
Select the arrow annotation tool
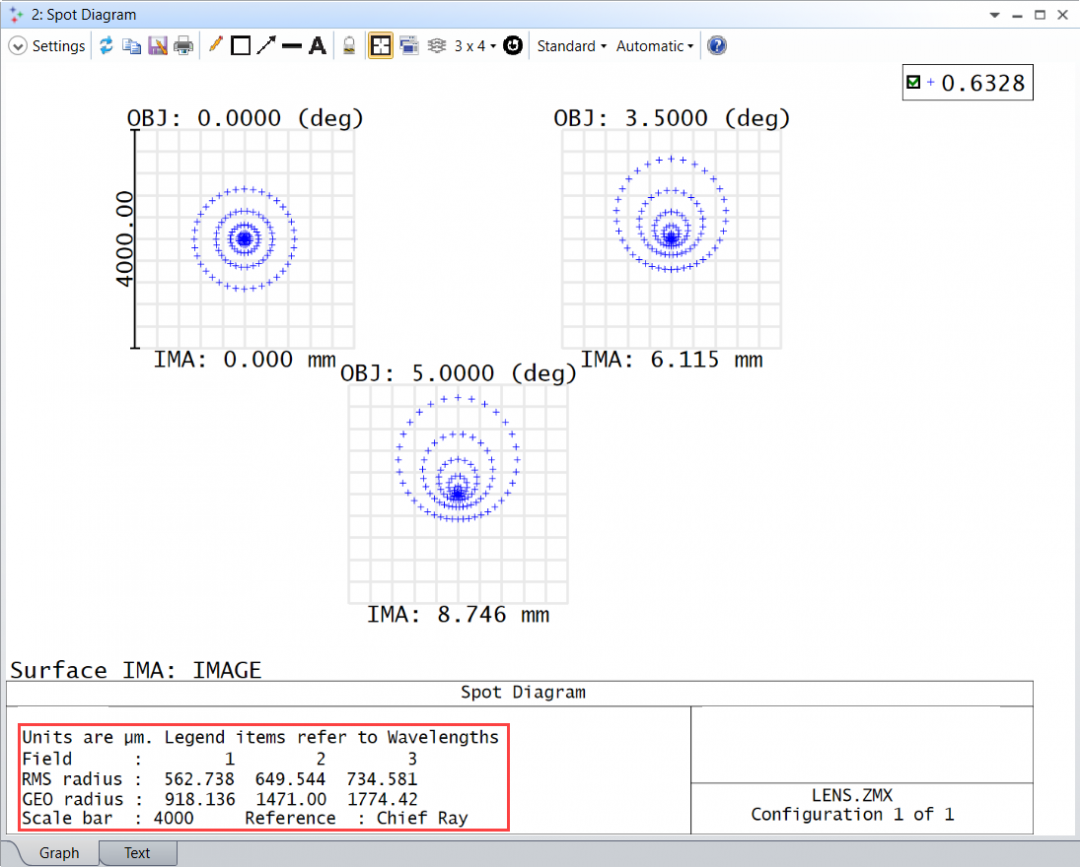click(x=268, y=45)
